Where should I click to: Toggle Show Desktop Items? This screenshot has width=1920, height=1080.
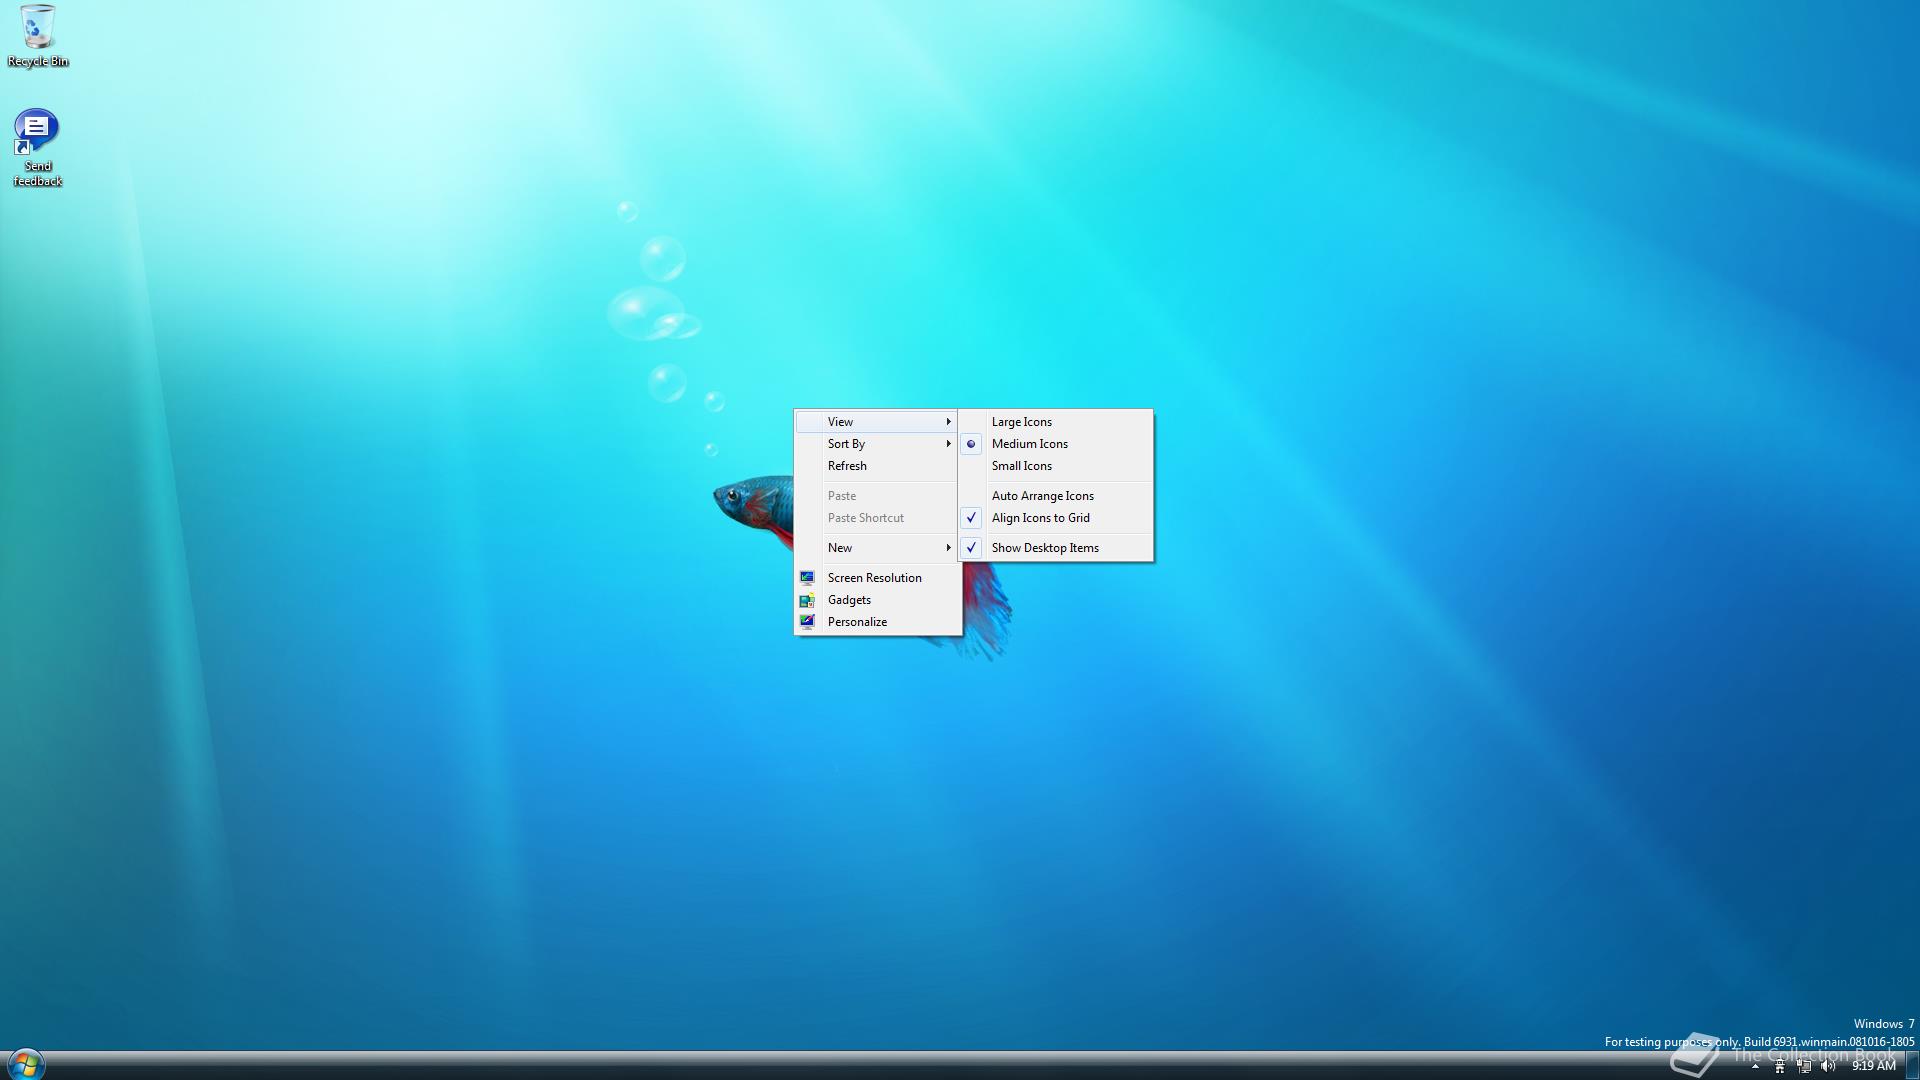[x=1055, y=548]
